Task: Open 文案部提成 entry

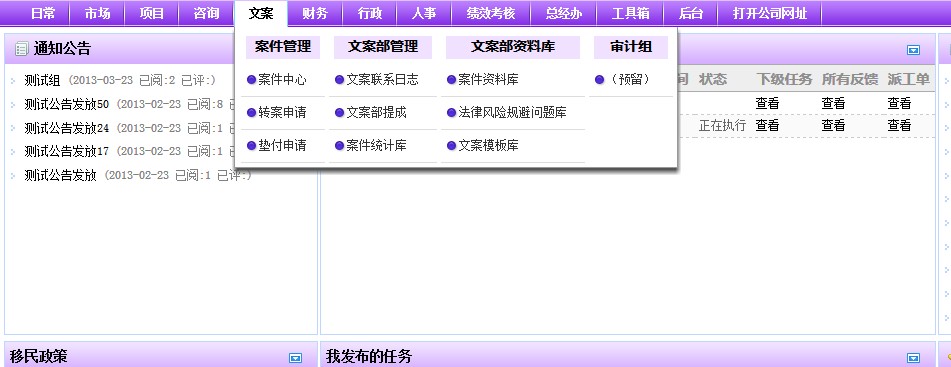Action: pos(376,112)
